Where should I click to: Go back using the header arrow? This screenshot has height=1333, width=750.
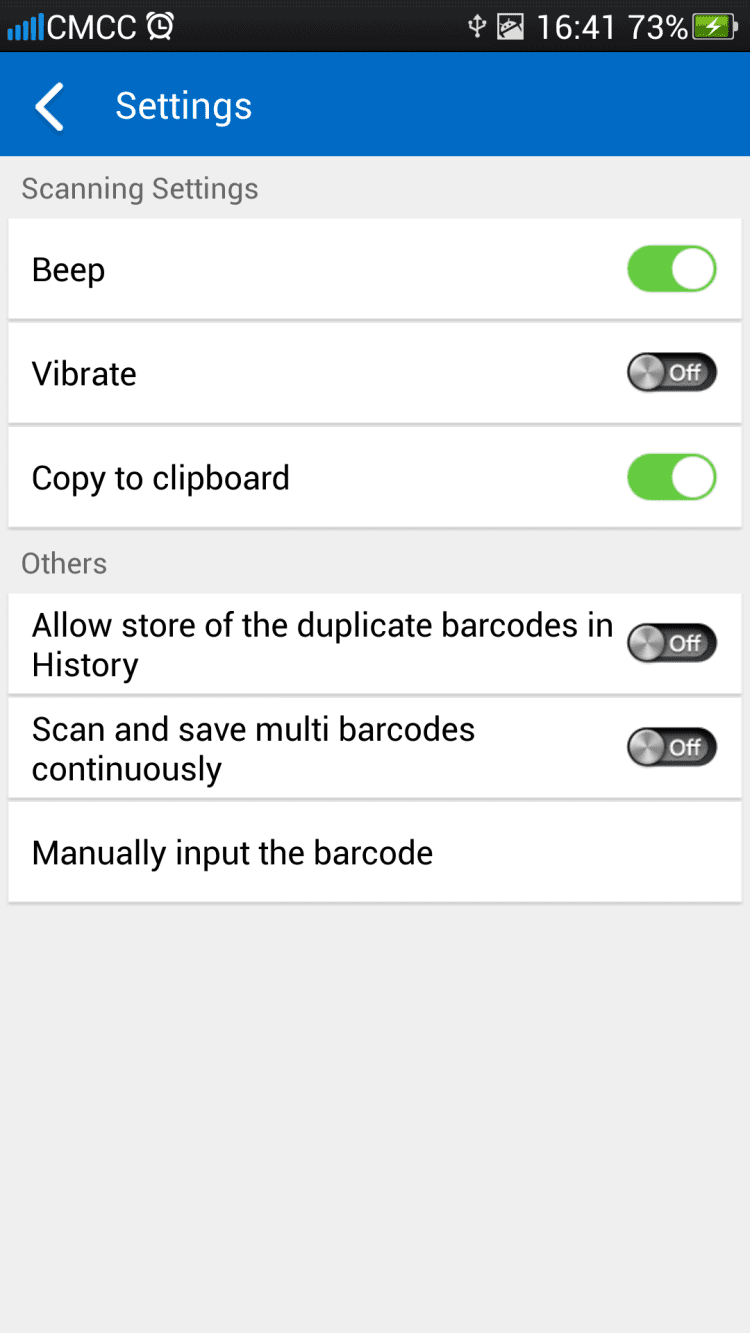(x=50, y=106)
